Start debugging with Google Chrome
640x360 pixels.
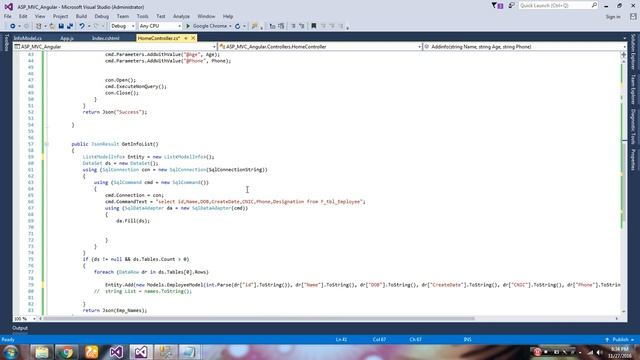206,26
